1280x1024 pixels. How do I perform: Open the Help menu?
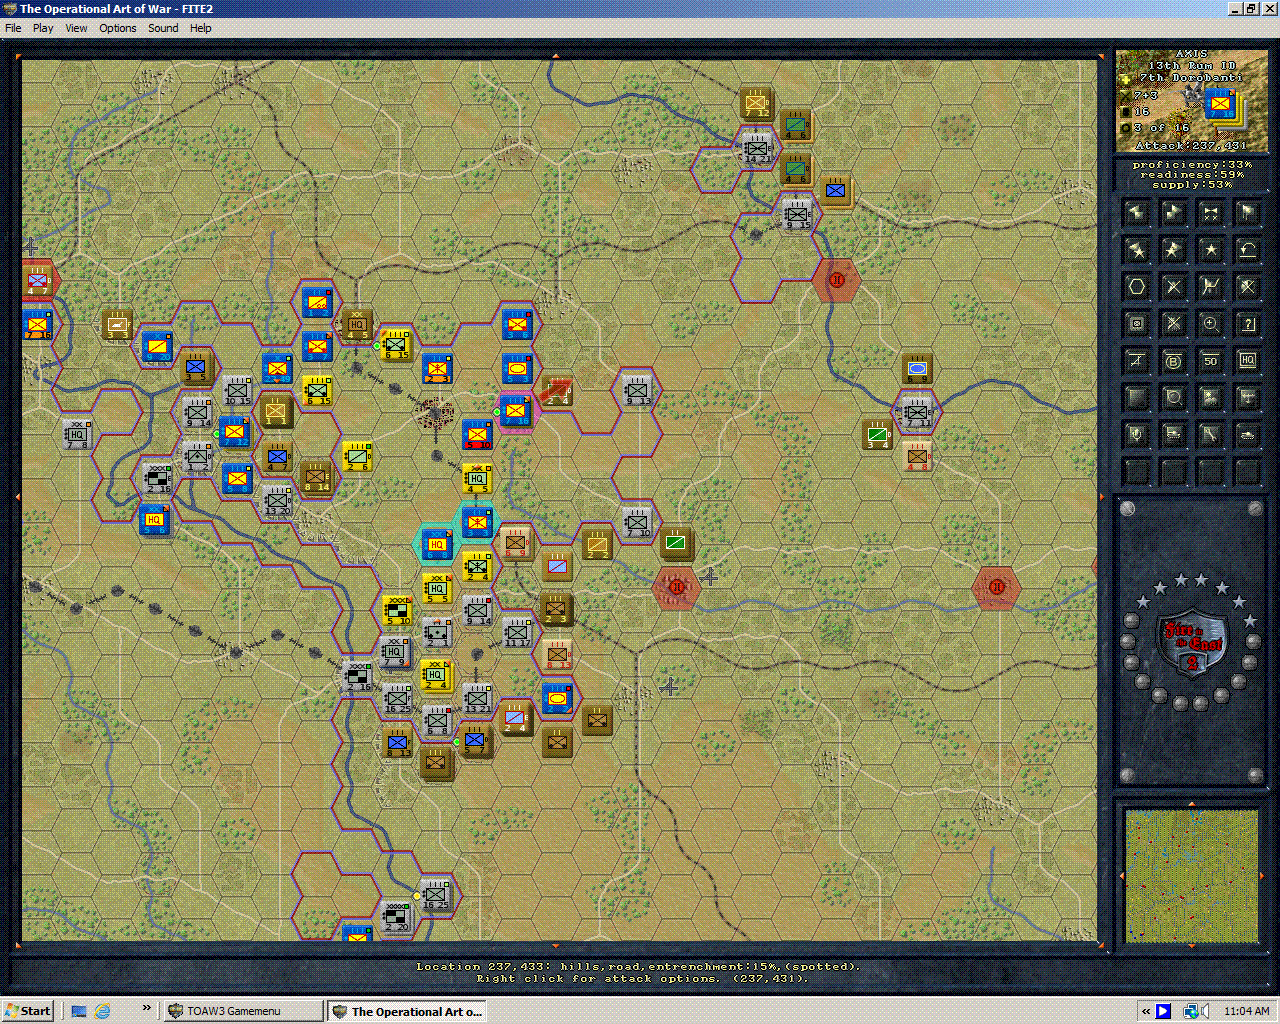click(200, 28)
